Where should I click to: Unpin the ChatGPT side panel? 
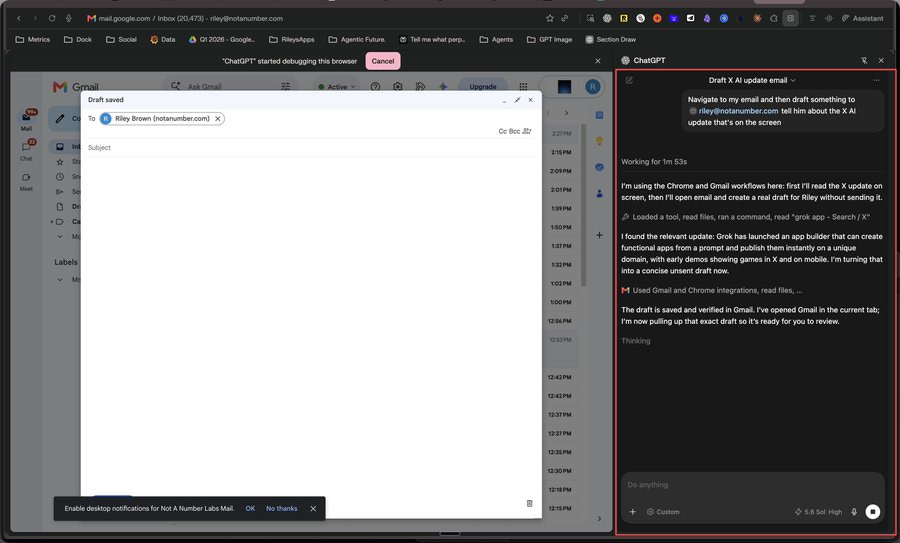point(864,60)
